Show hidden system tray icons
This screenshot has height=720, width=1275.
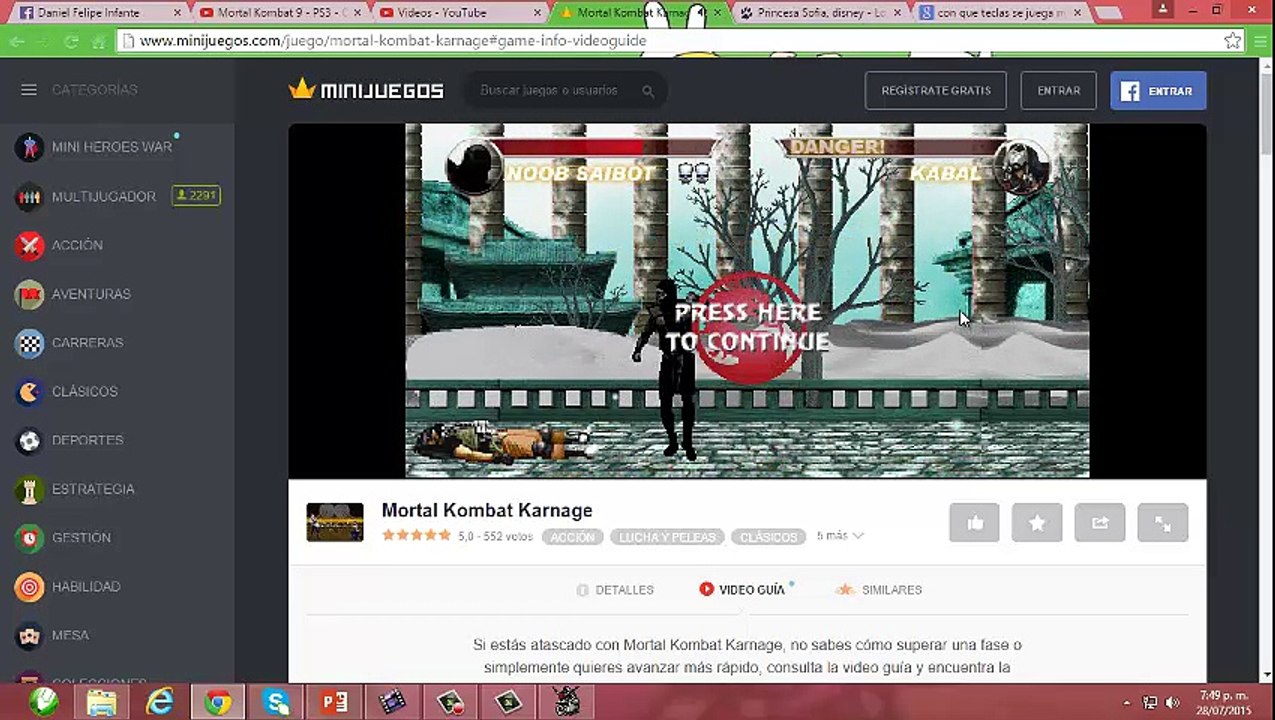click(x=1128, y=703)
